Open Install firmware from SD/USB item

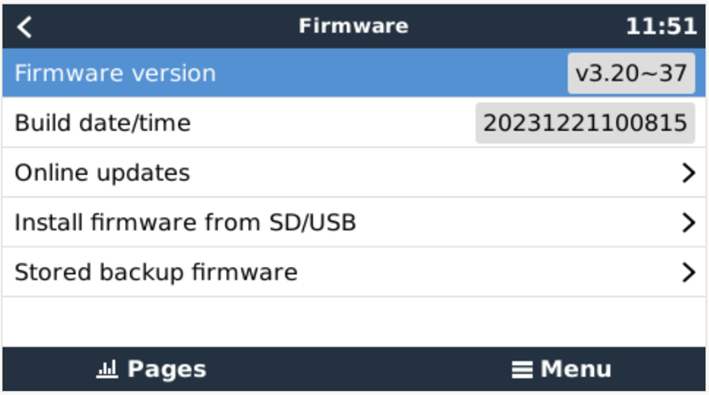tap(354, 222)
